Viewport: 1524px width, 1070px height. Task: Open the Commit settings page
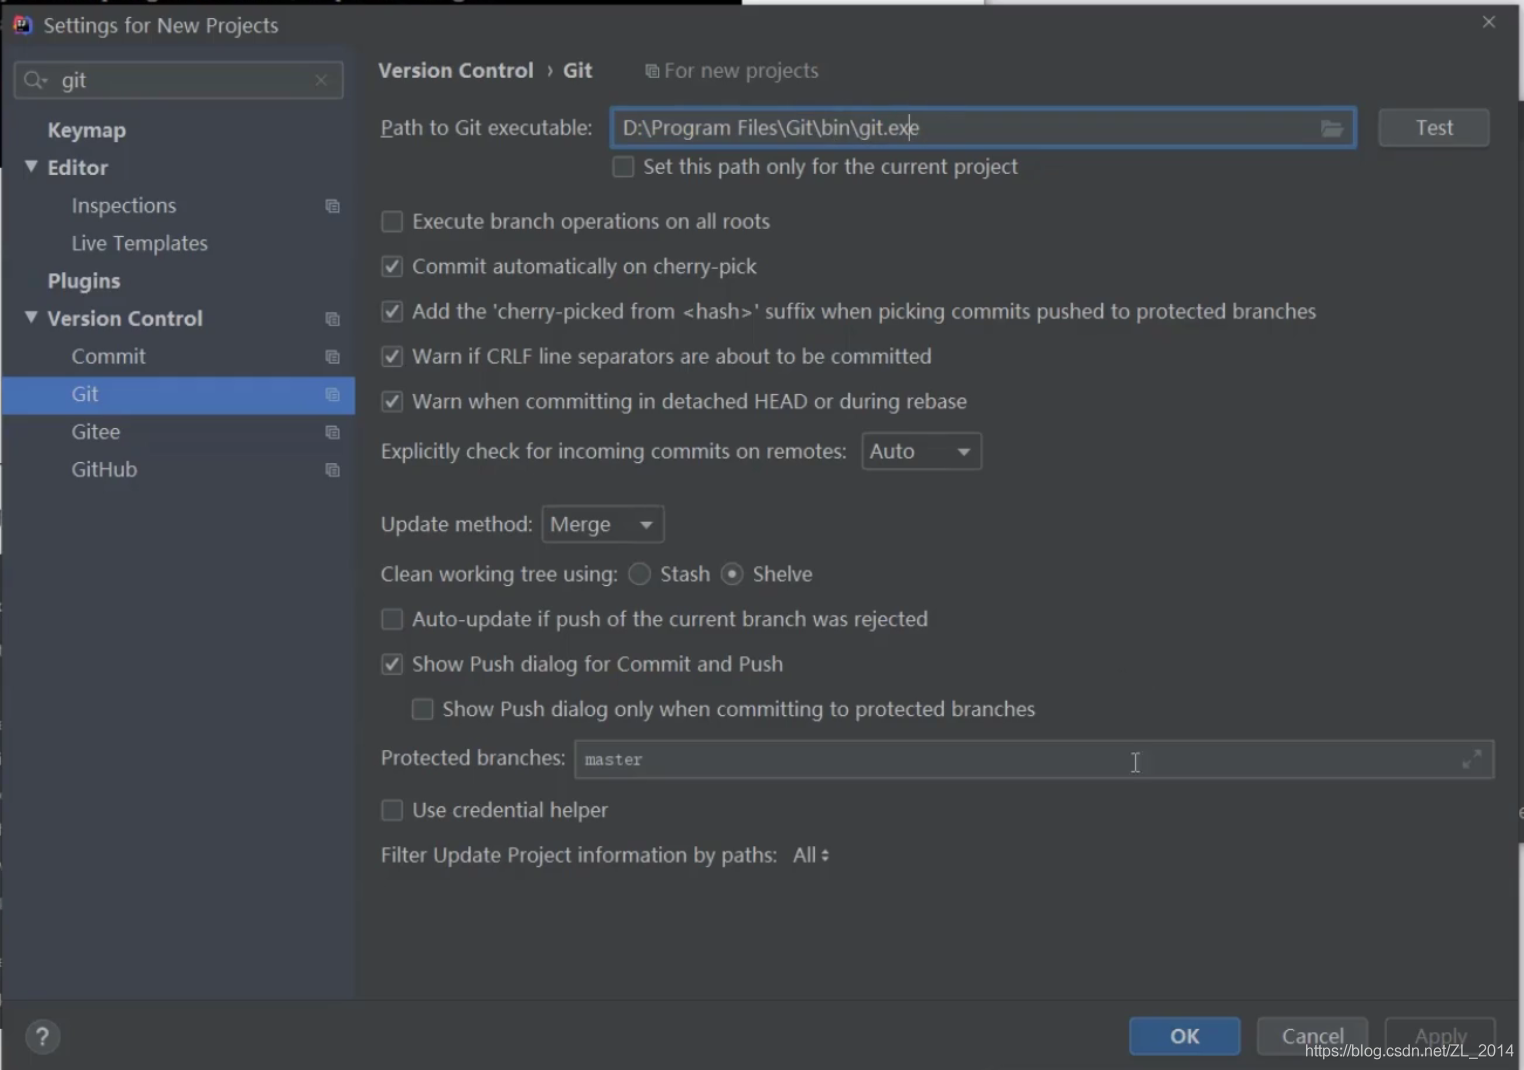click(x=109, y=357)
